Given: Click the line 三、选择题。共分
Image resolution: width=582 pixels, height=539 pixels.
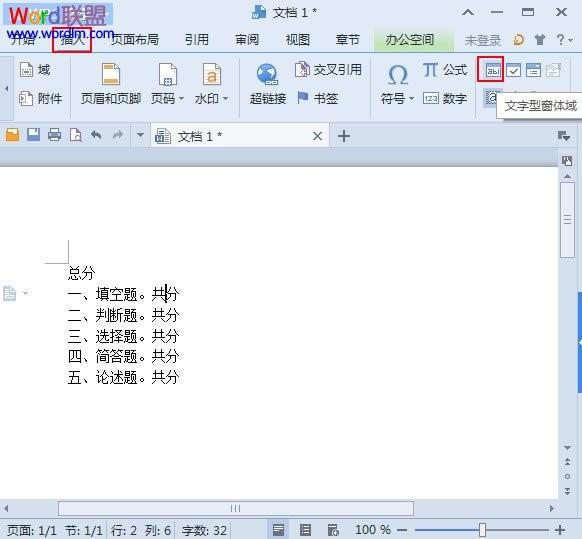Looking at the screenshot, I should tap(123, 336).
